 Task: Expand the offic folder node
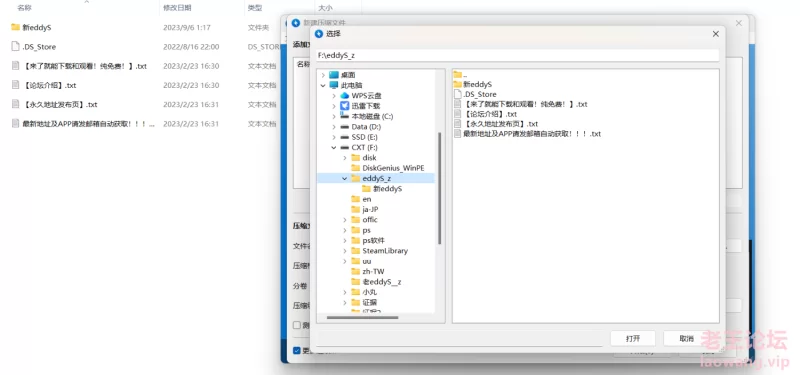[345, 220]
